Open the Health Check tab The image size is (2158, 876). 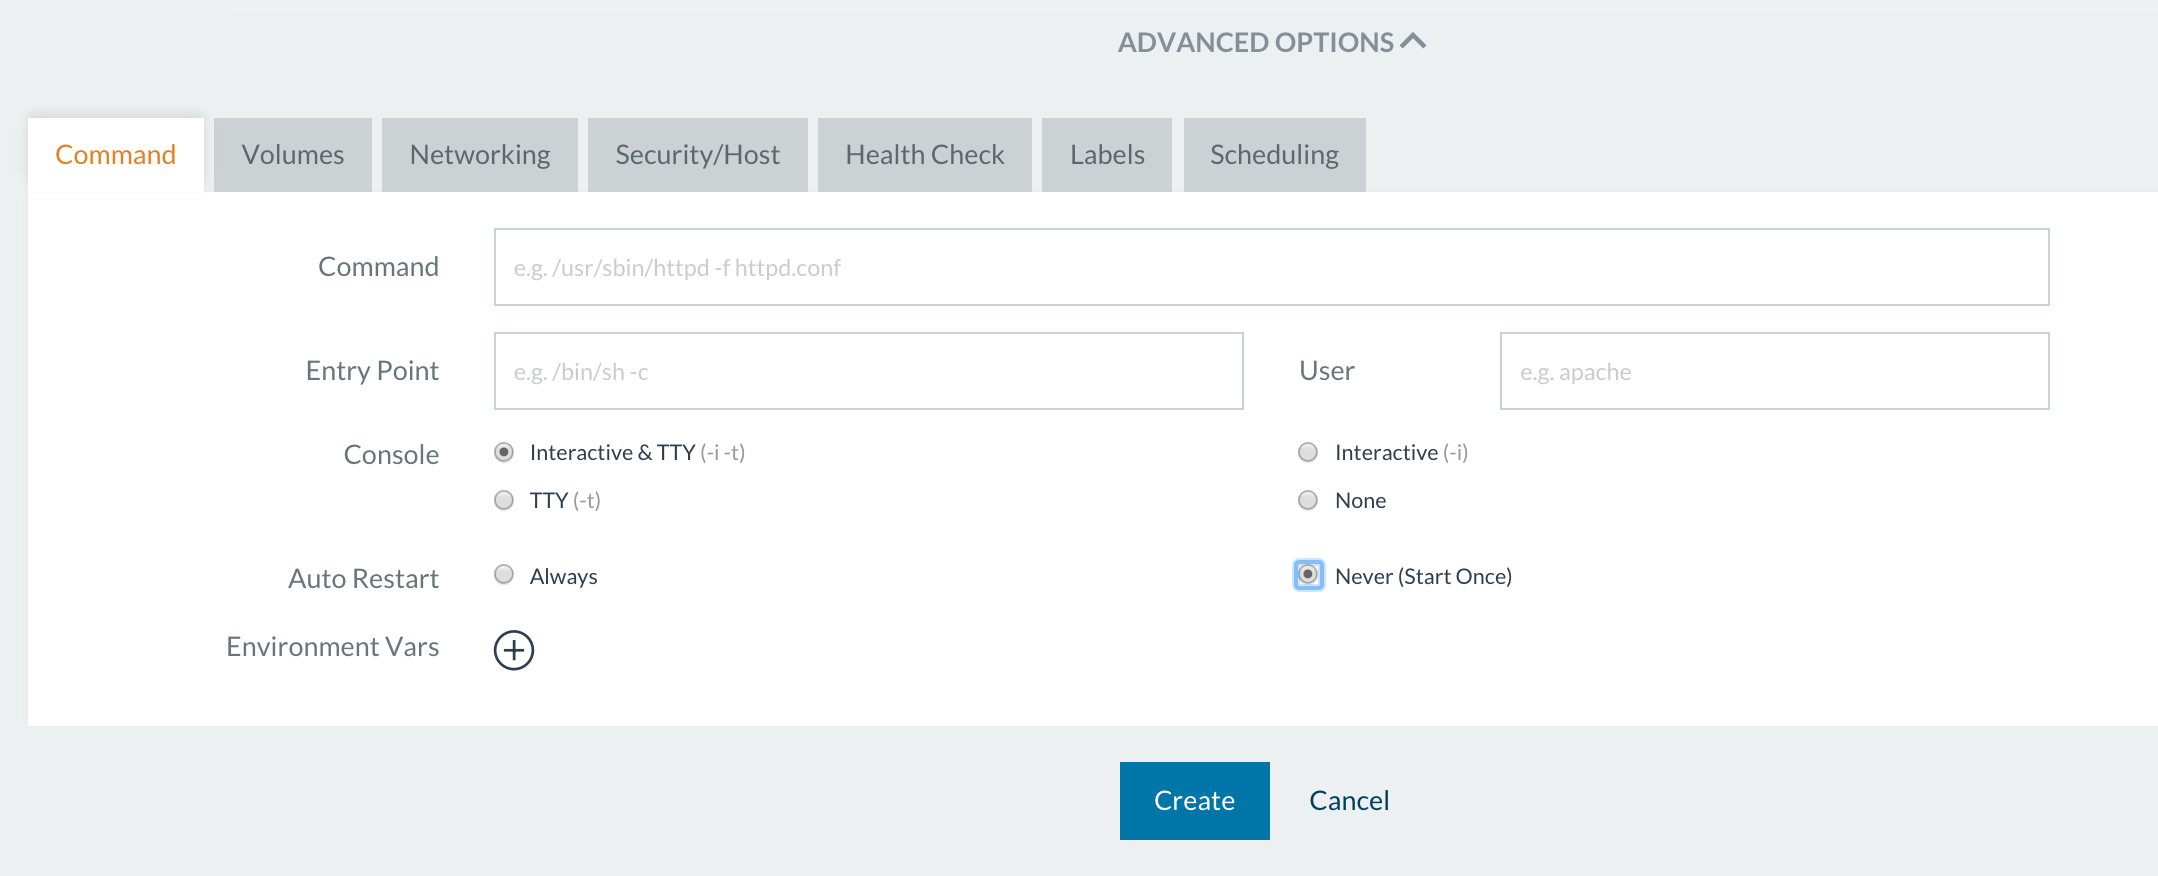point(924,155)
